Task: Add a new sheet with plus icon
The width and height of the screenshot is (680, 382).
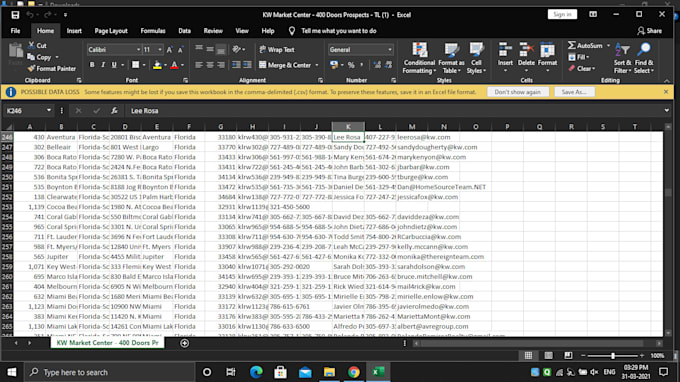Action: click(x=184, y=343)
